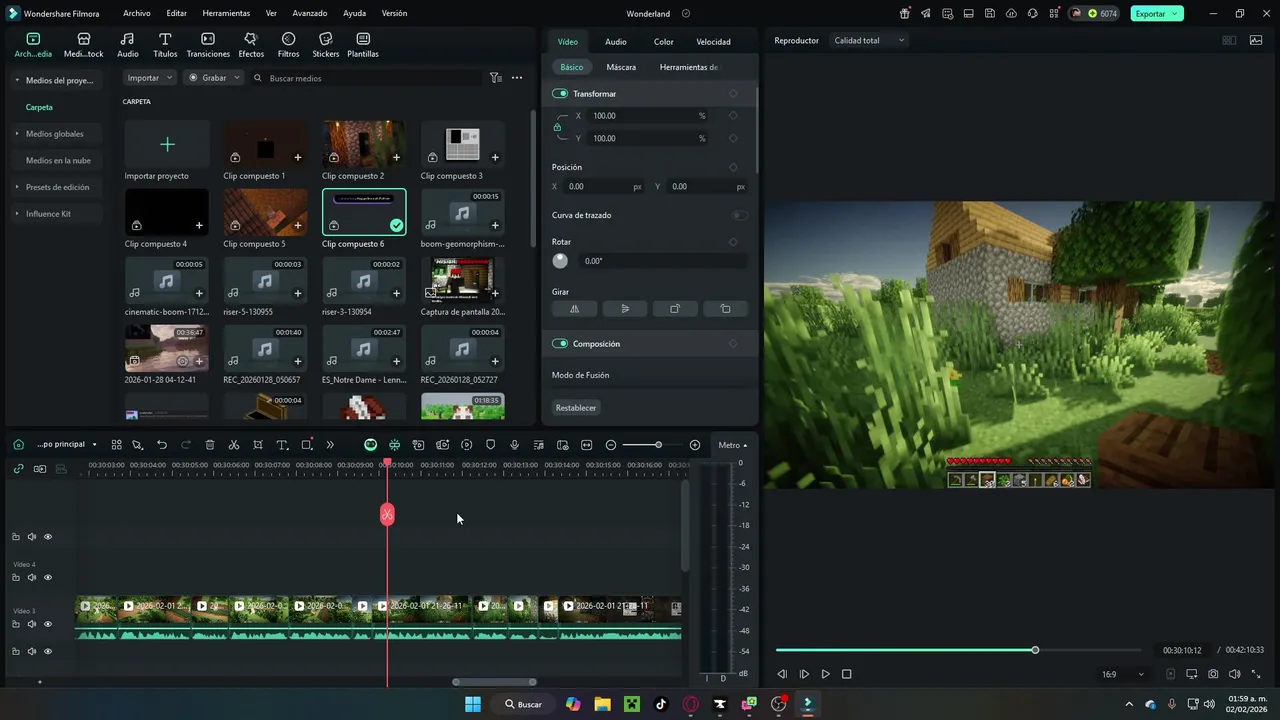
Task: Open the 16:9 aspect ratio dropdown
Action: (1121, 674)
